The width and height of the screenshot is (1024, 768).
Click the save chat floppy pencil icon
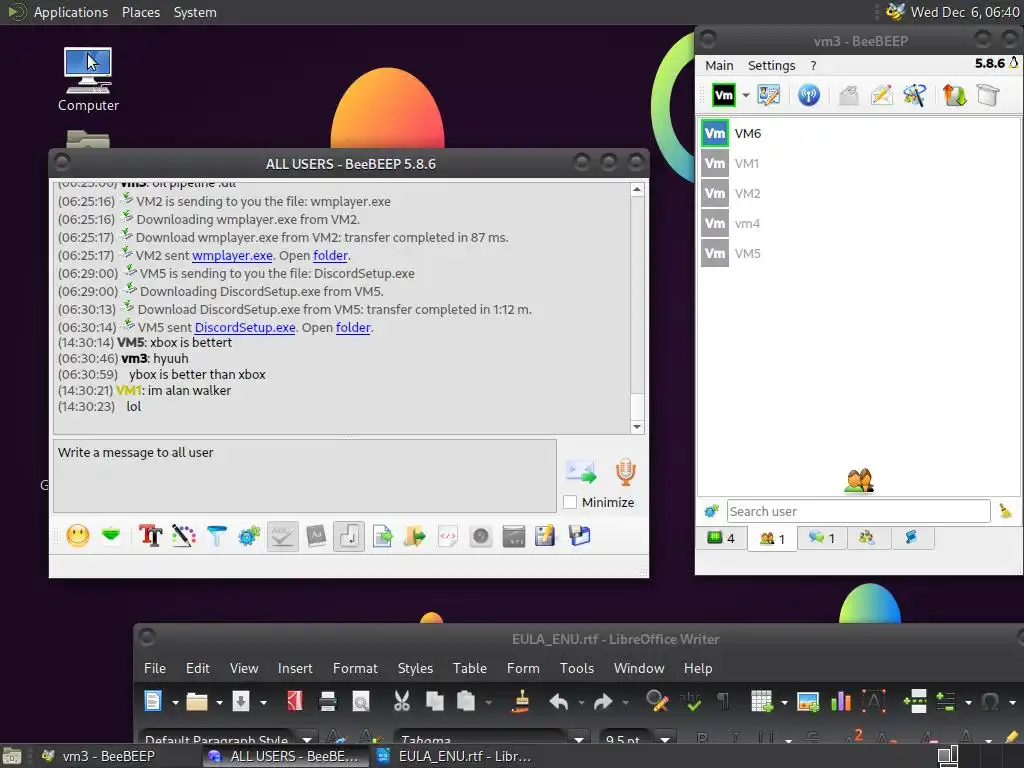click(x=545, y=536)
